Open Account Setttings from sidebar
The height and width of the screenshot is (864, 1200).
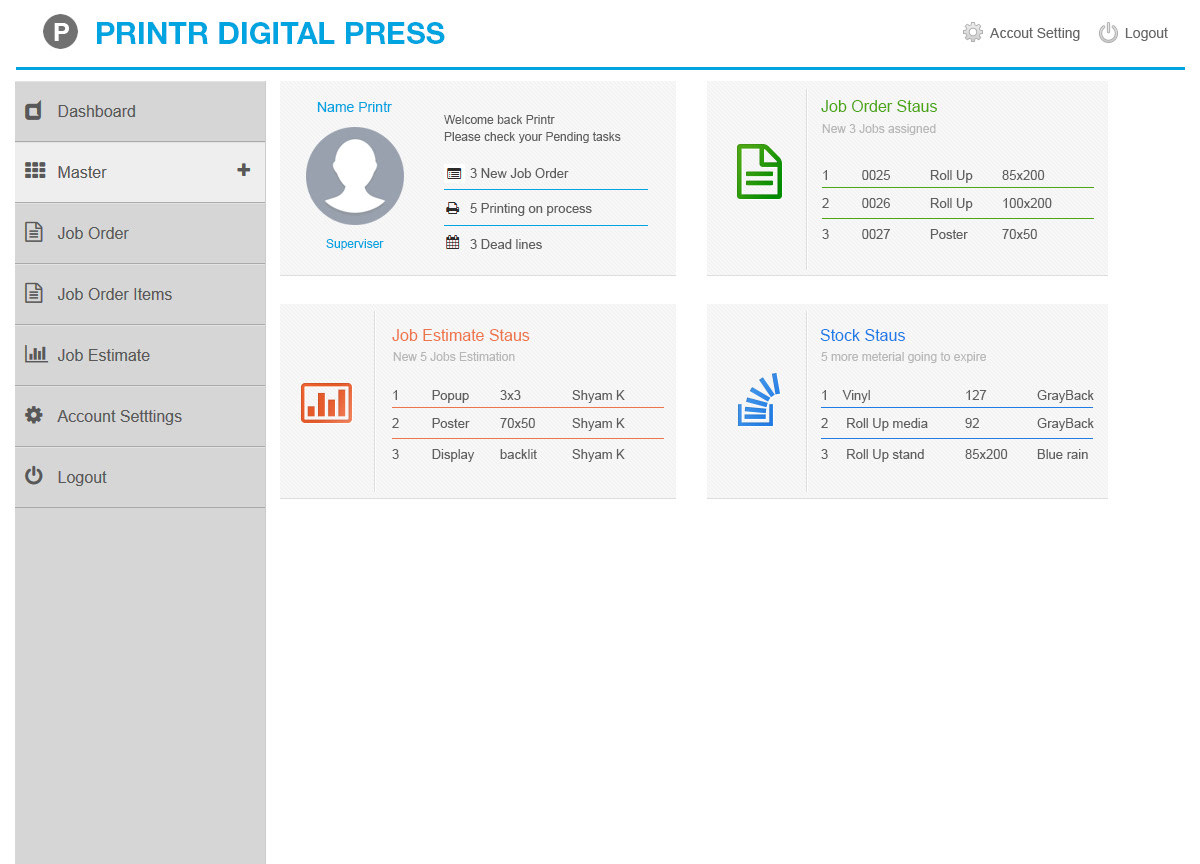tap(119, 416)
